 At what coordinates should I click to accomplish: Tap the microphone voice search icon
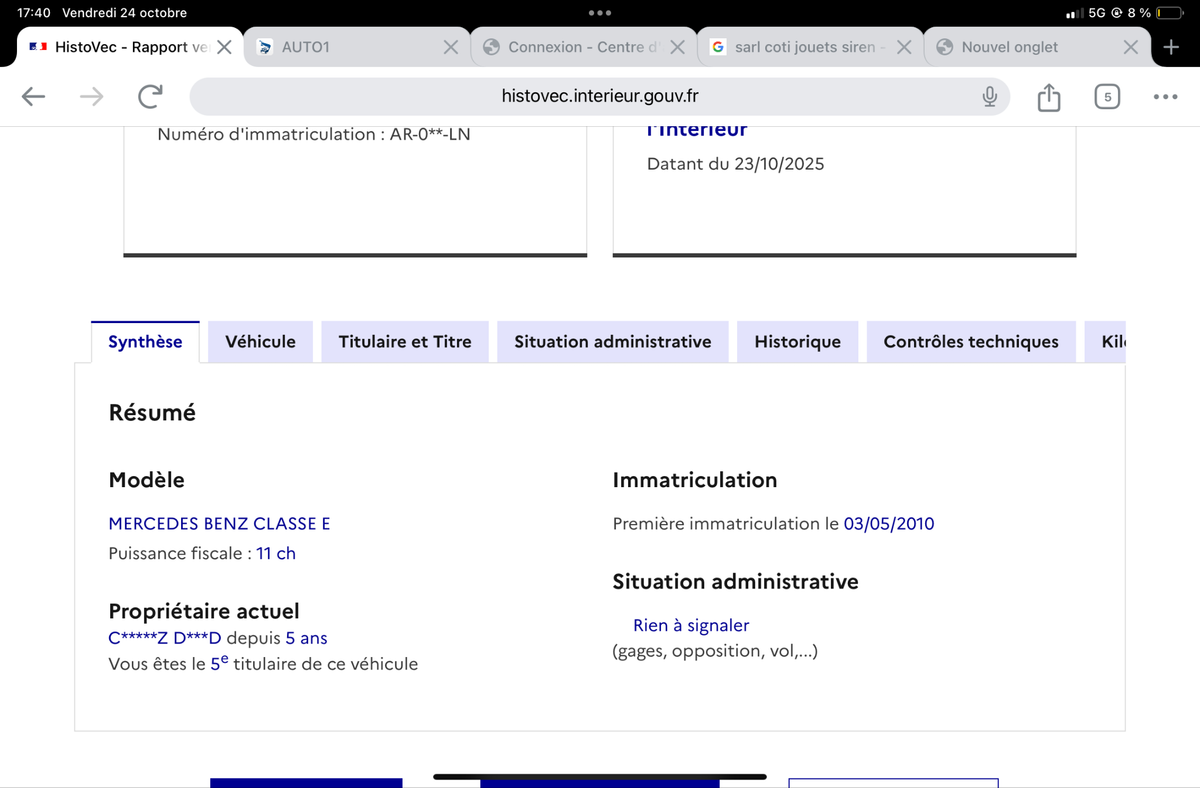coord(989,96)
